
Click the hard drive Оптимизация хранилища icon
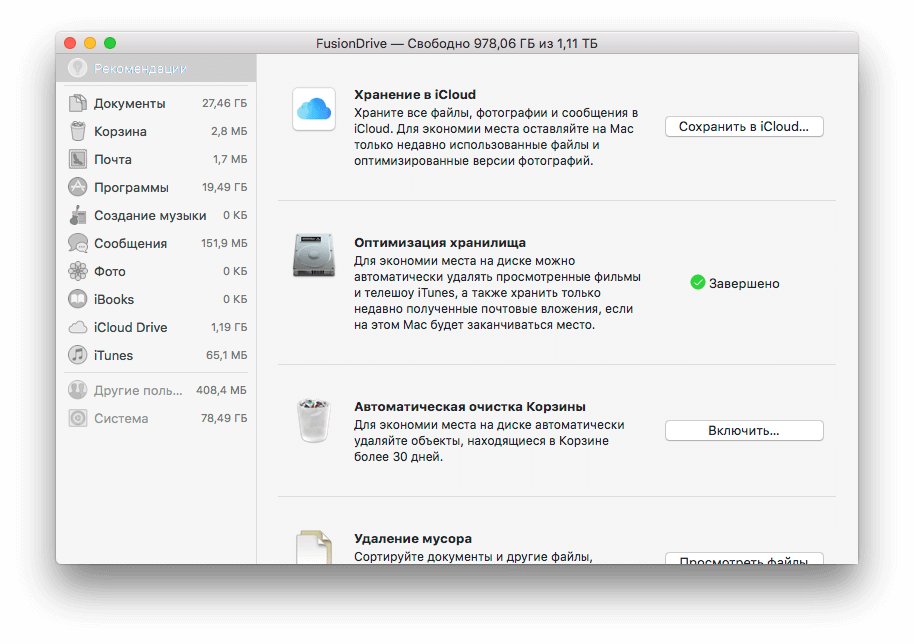313,256
